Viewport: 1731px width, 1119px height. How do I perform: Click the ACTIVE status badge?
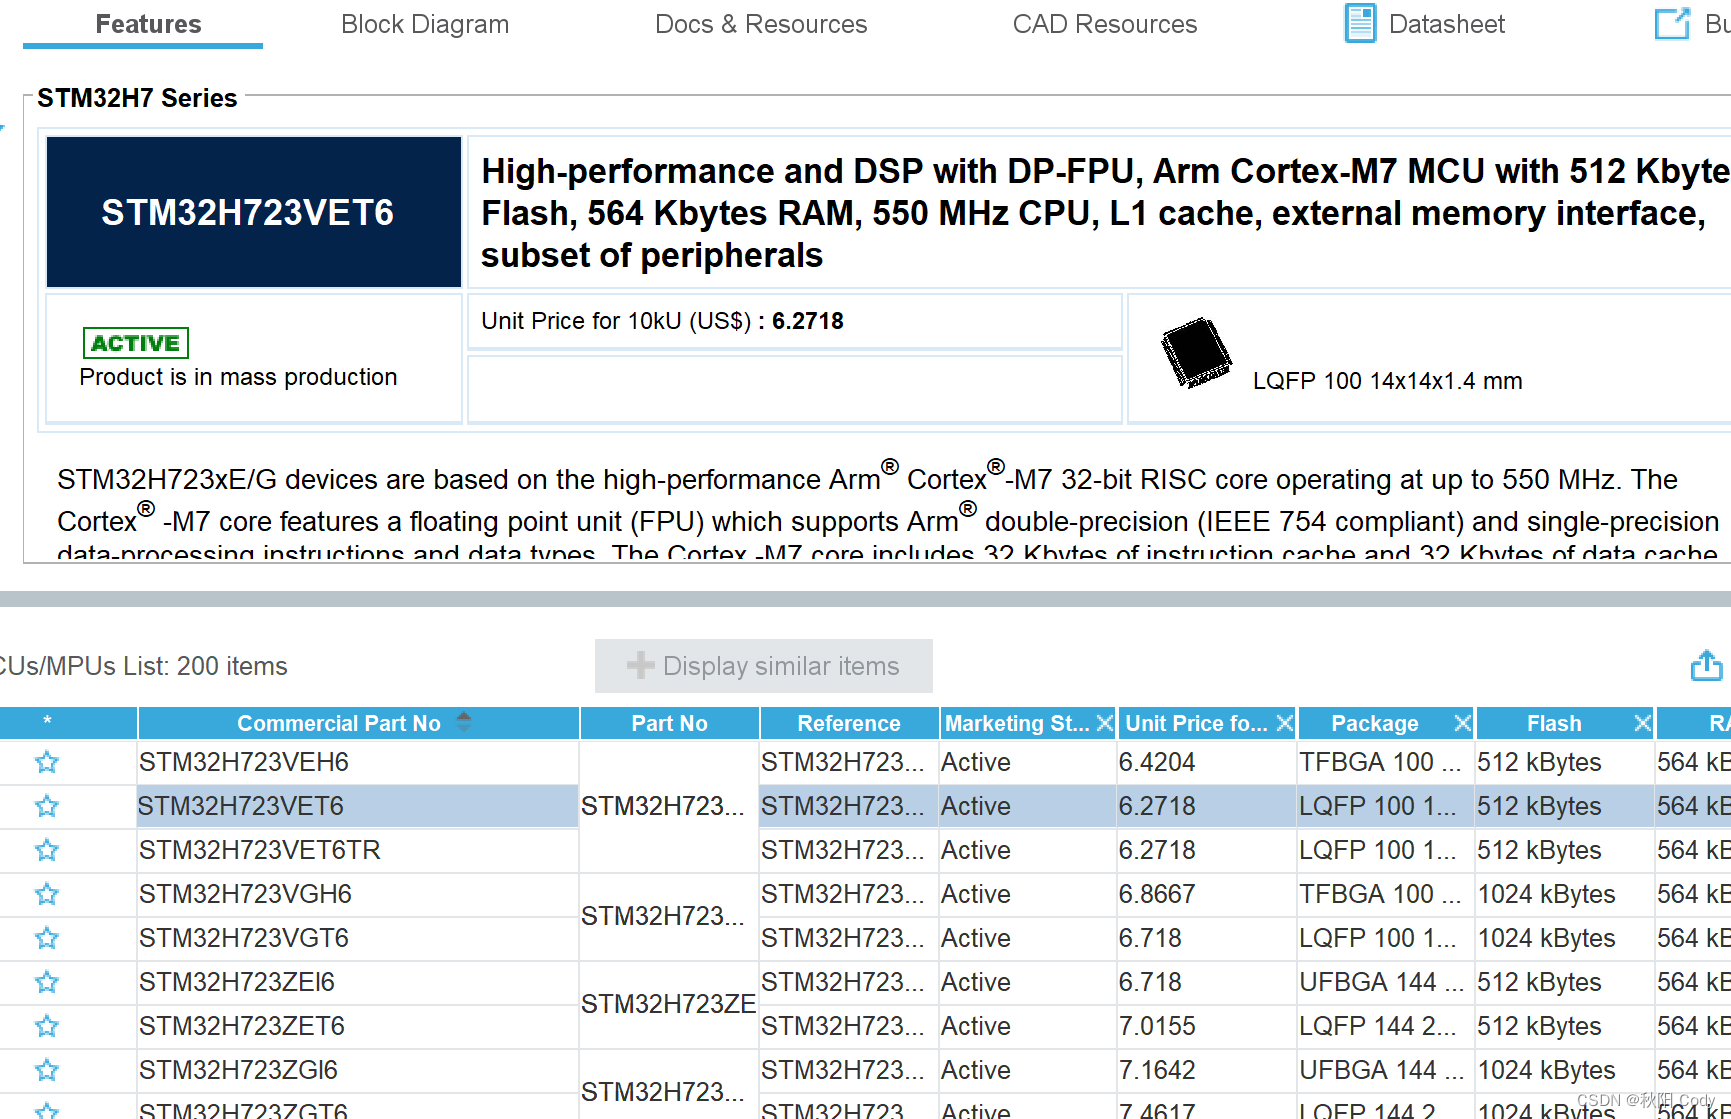[135, 342]
